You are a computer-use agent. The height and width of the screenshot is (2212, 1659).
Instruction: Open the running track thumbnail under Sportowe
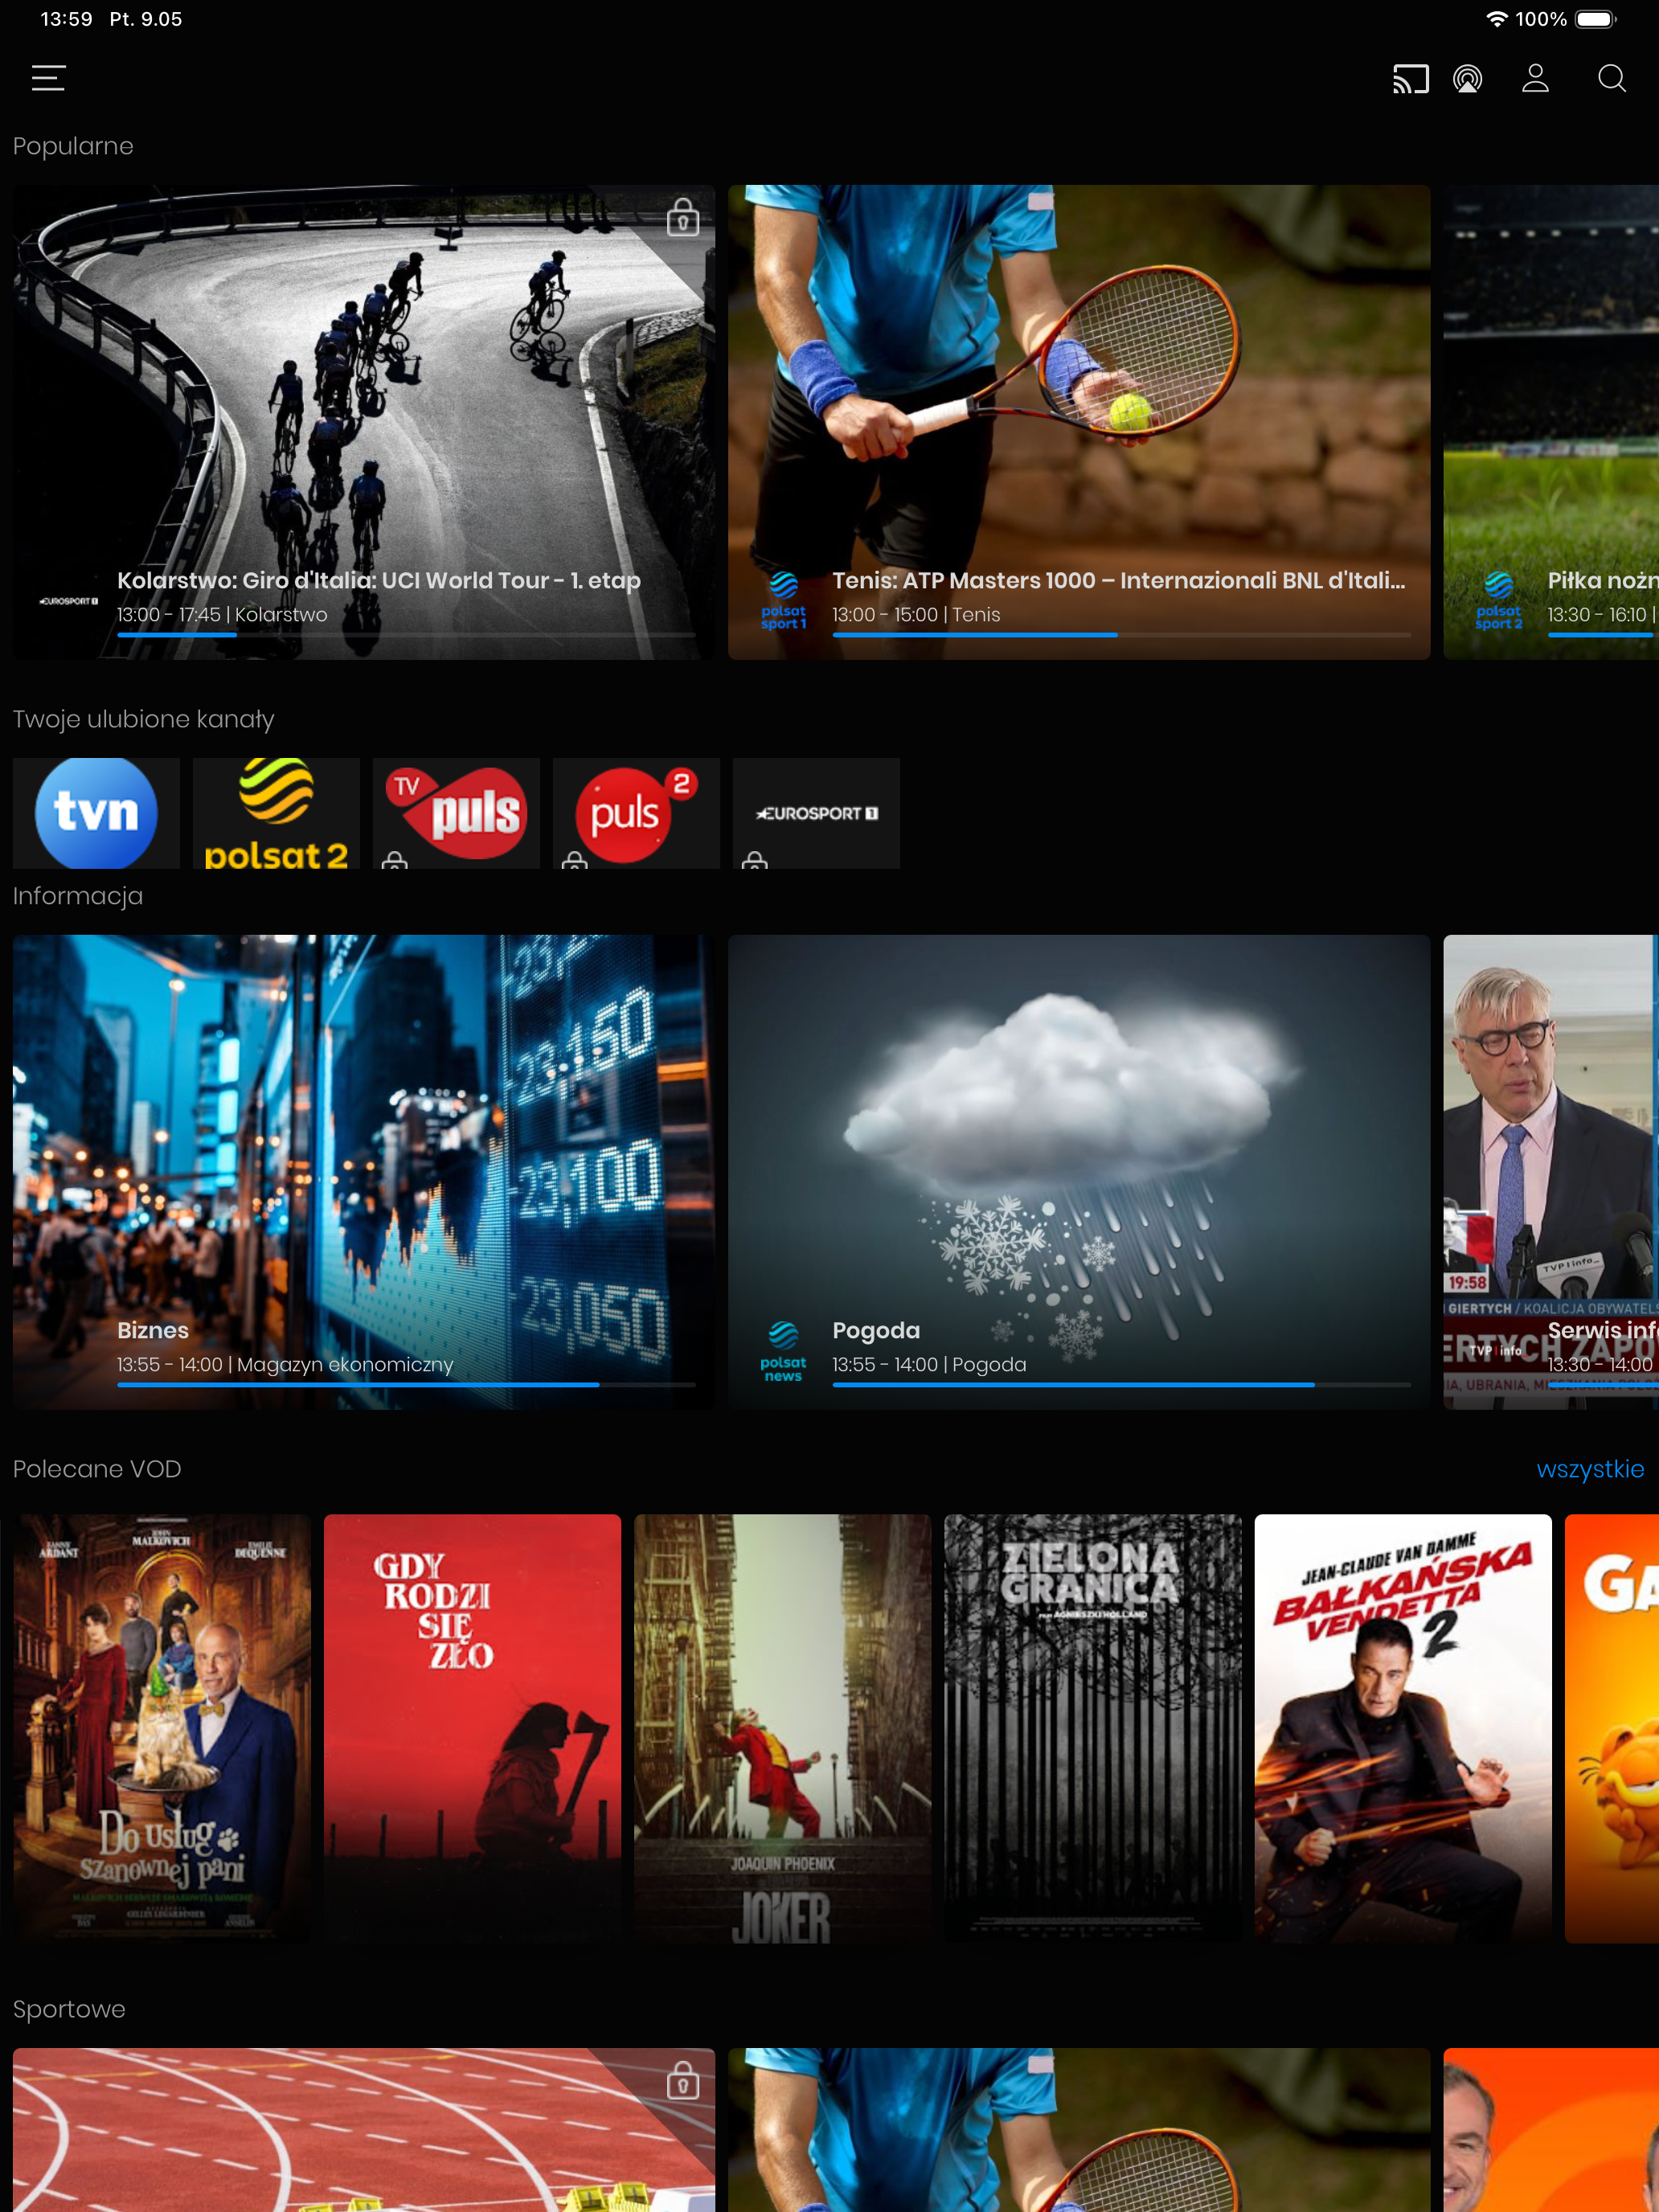(364, 2130)
